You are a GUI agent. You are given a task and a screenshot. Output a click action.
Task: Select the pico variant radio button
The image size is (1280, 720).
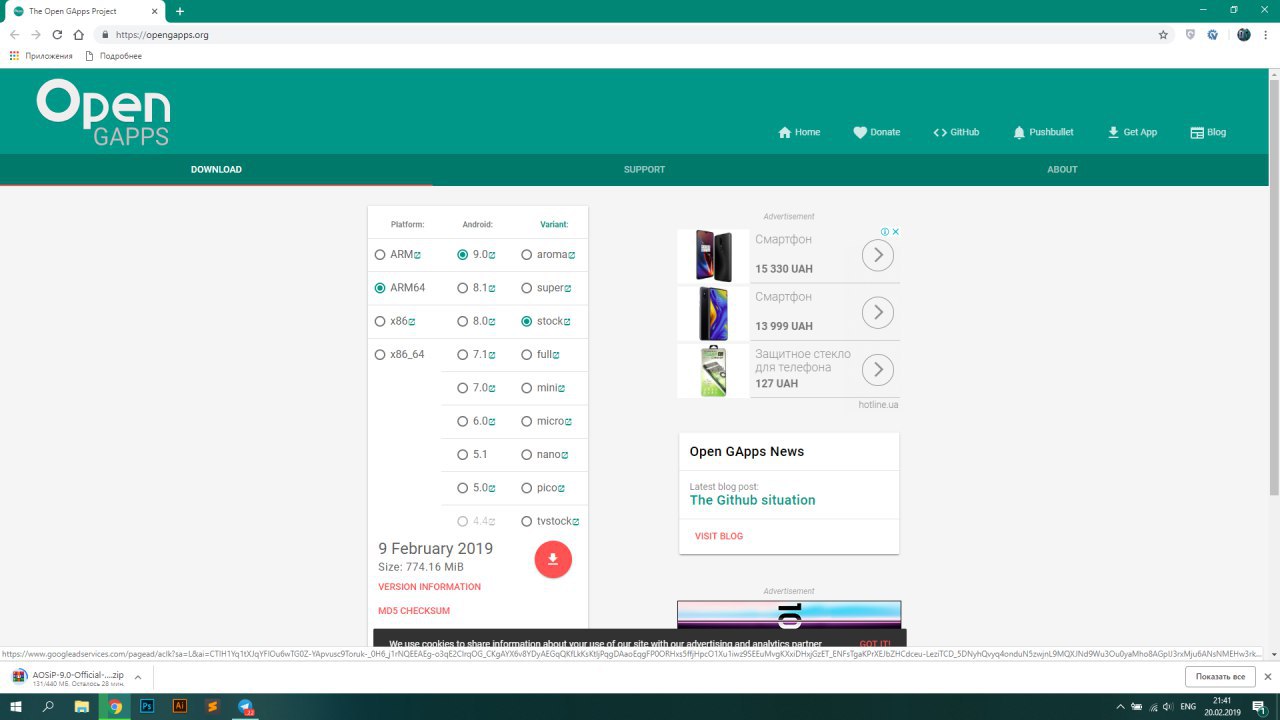(527, 488)
